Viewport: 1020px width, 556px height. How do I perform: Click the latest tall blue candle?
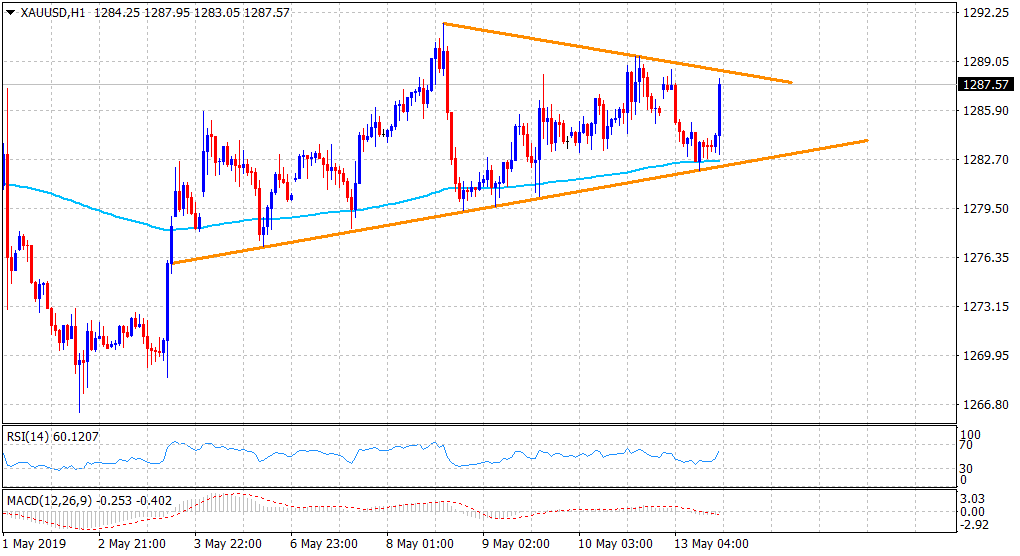coord(719,110)
